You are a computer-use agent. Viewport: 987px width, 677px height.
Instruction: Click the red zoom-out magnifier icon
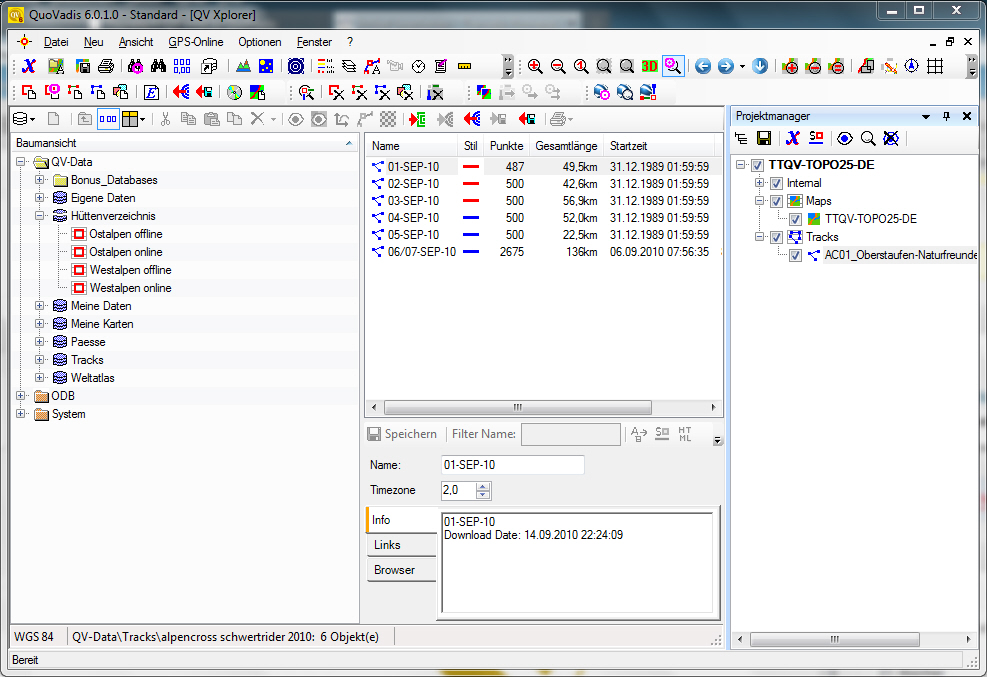tap(558, 66)
